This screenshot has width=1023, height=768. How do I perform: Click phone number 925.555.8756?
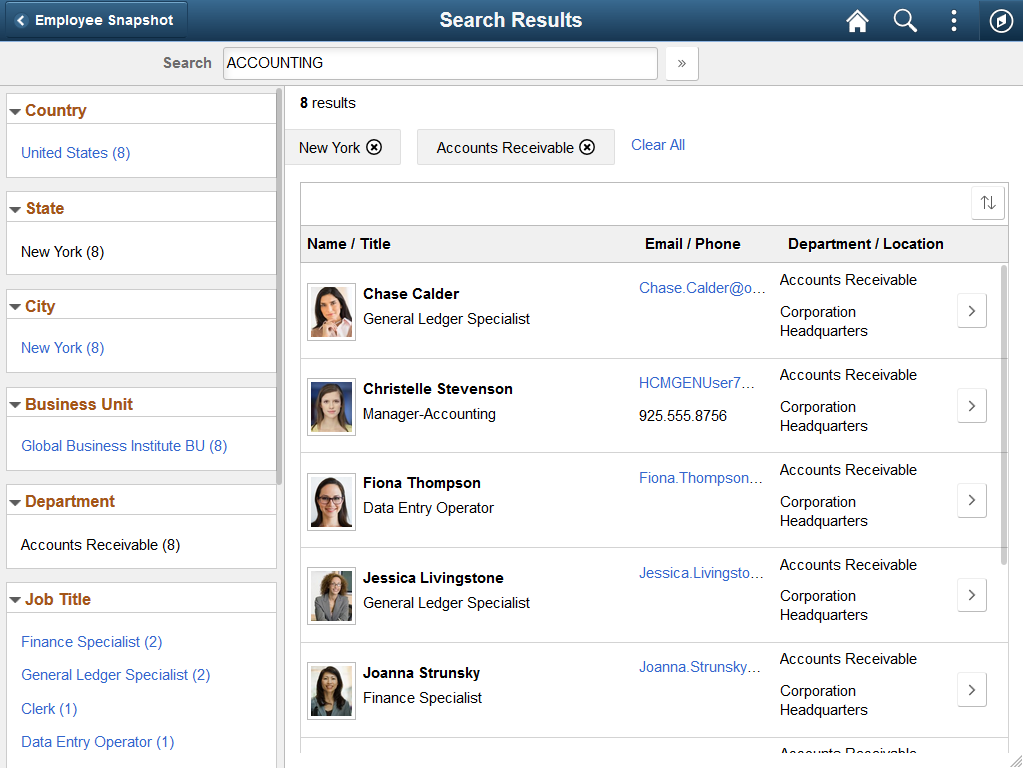pos(682,416)
